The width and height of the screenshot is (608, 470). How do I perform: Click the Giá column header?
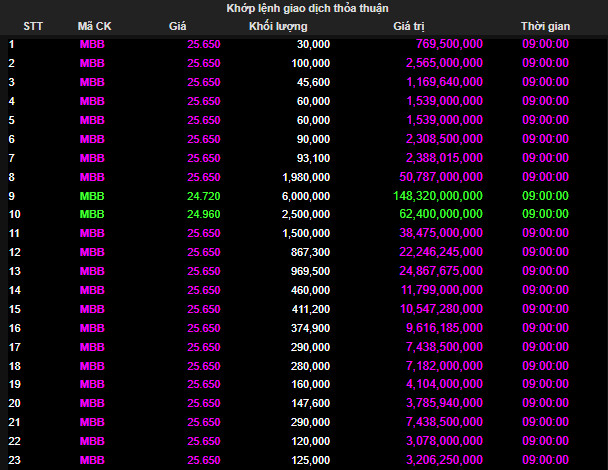[x=178, y=26]
